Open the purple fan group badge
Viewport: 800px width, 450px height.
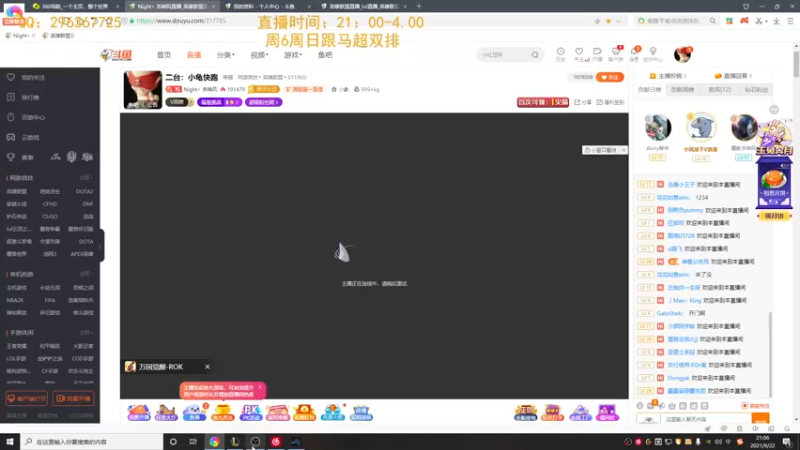coord(264,102)
